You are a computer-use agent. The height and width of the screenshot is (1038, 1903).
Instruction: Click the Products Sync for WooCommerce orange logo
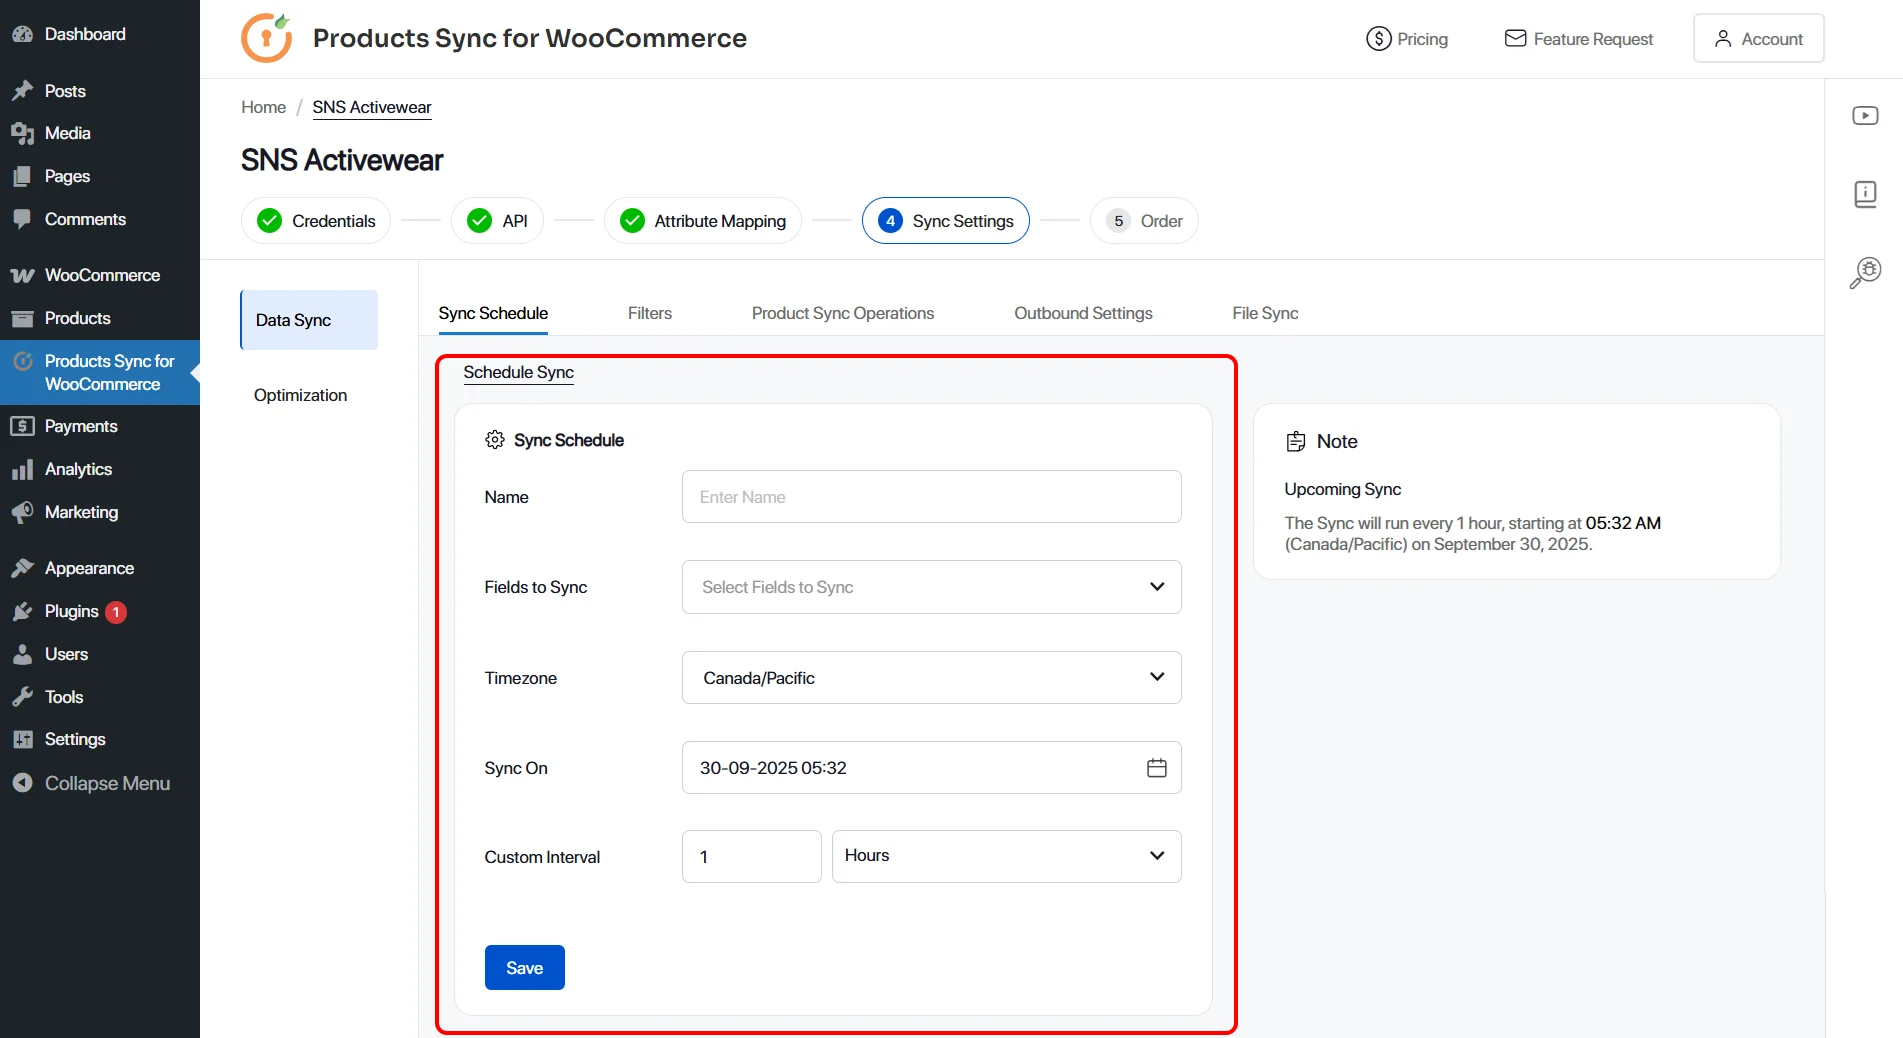(266, 37)
